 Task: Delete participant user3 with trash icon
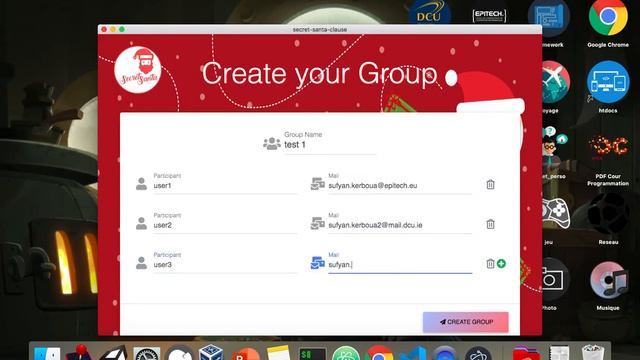point(491,264)
